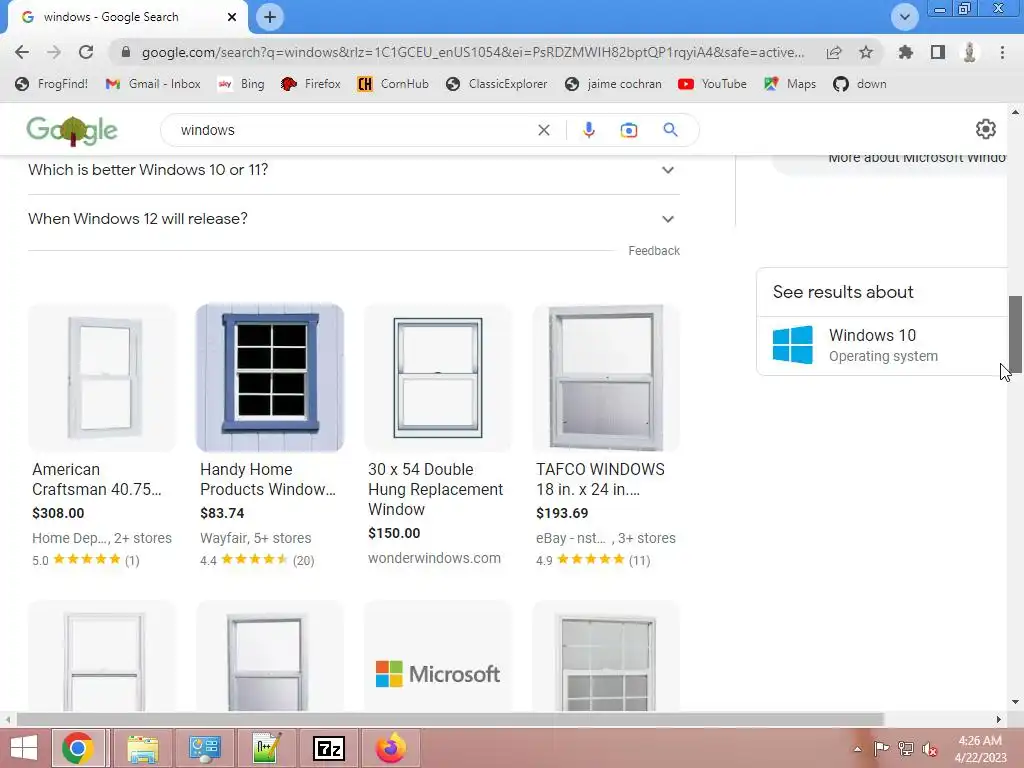Open the Extensions puzzle icon
Screen dimensions: 1024x768
click(x=906, y=52)
